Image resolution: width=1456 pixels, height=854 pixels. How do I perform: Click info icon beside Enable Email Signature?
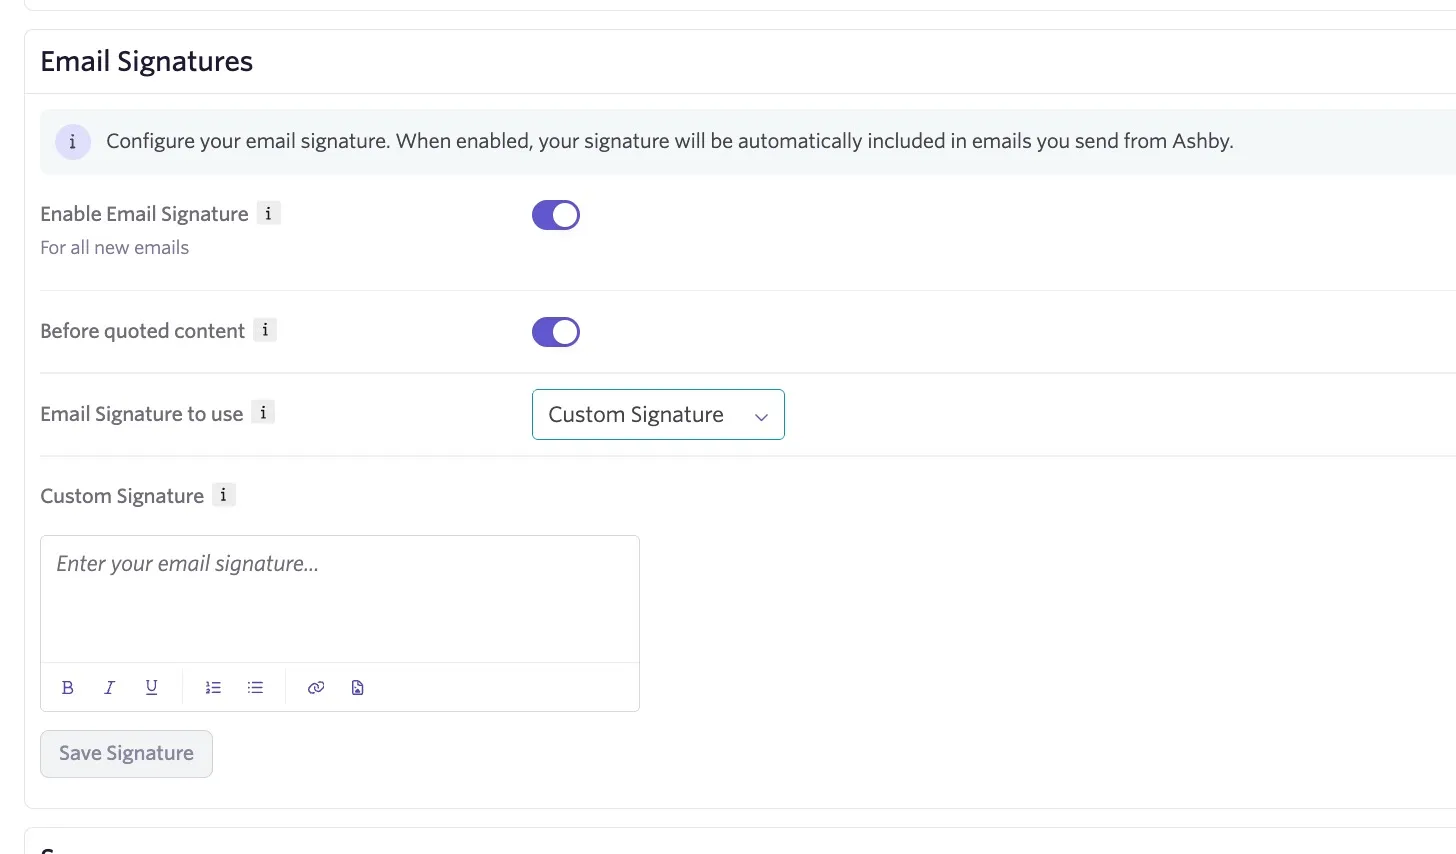(268, 213)
